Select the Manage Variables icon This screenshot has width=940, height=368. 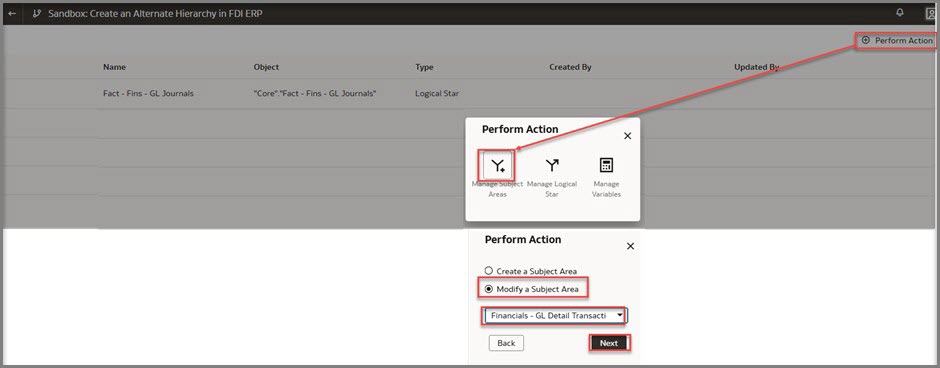[606, 165]
